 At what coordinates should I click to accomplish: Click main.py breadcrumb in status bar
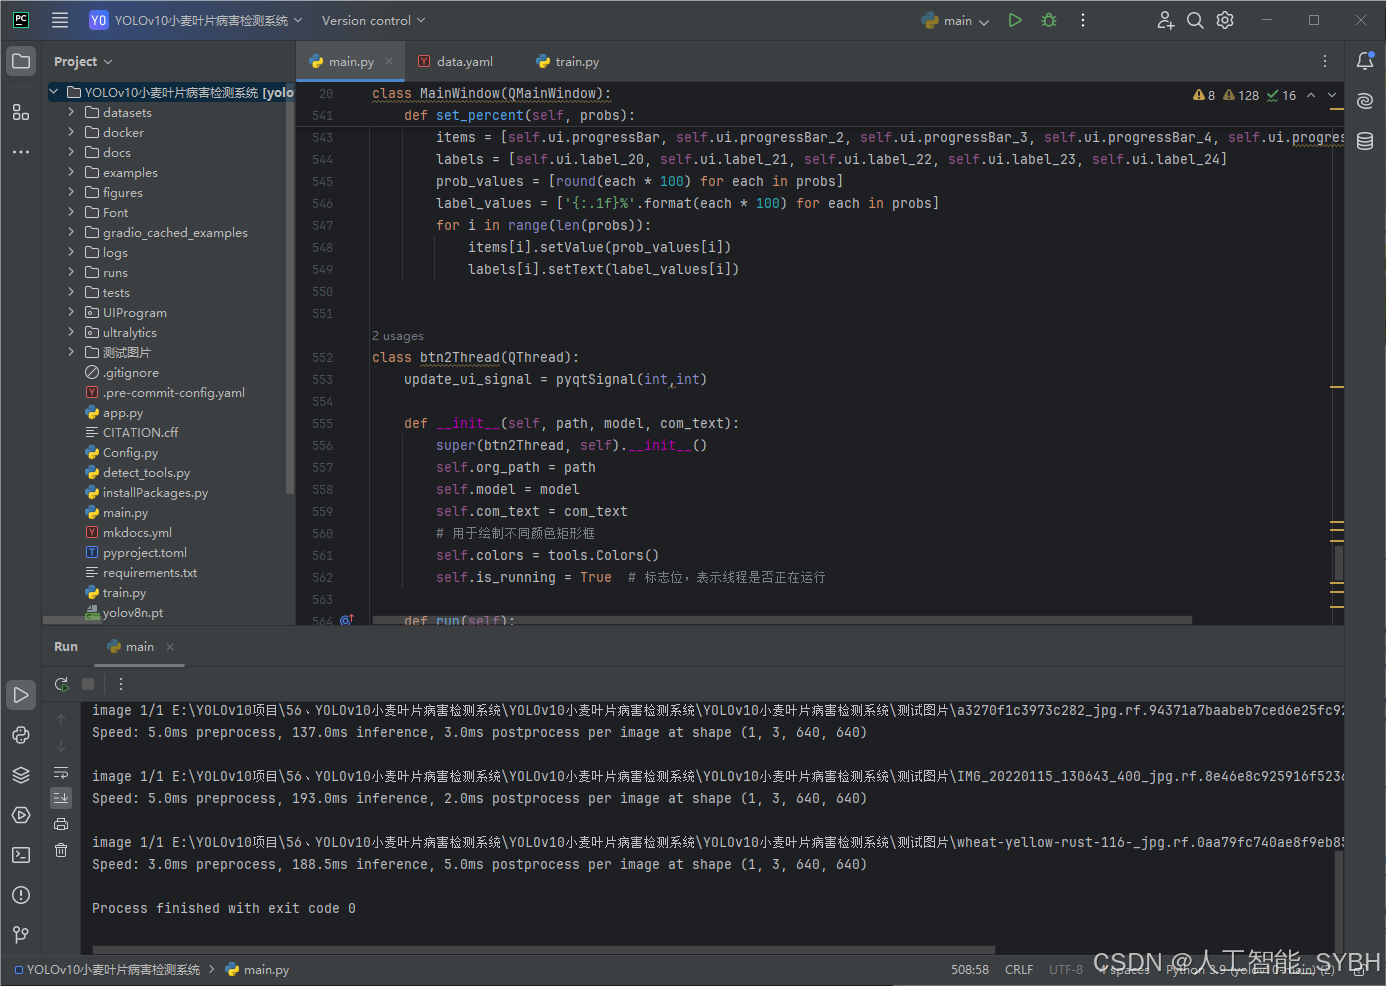[x=258, y=969]
